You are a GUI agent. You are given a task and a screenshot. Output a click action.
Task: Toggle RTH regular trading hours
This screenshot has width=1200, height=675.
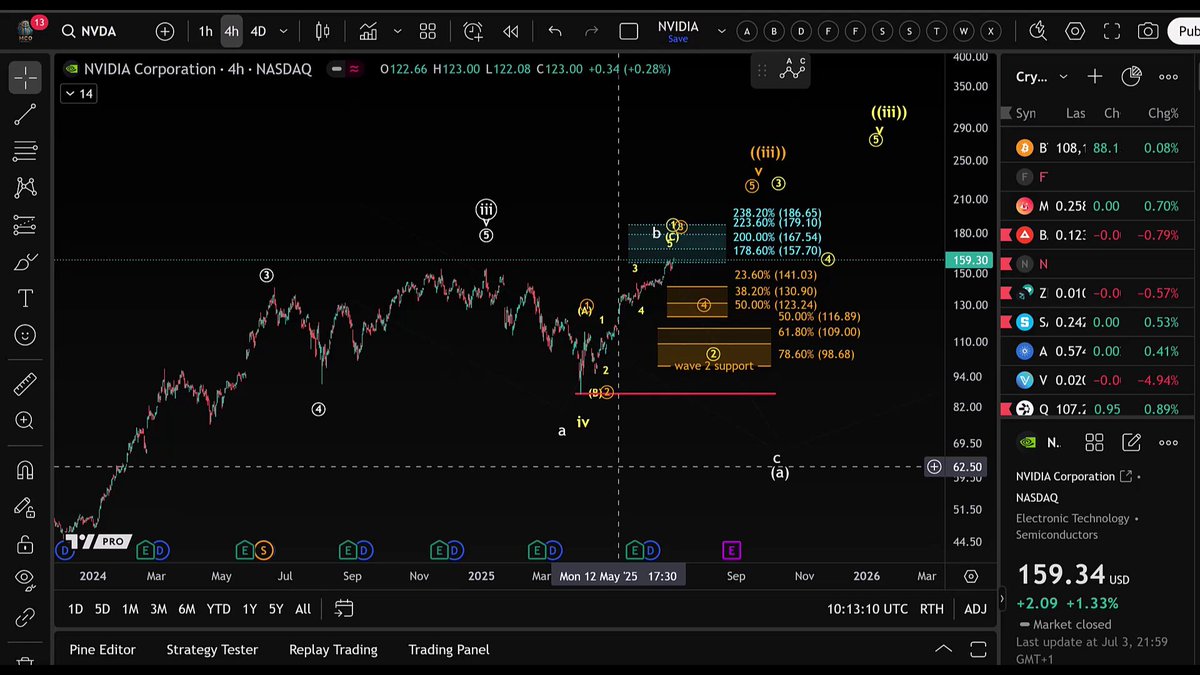[931, 608]
